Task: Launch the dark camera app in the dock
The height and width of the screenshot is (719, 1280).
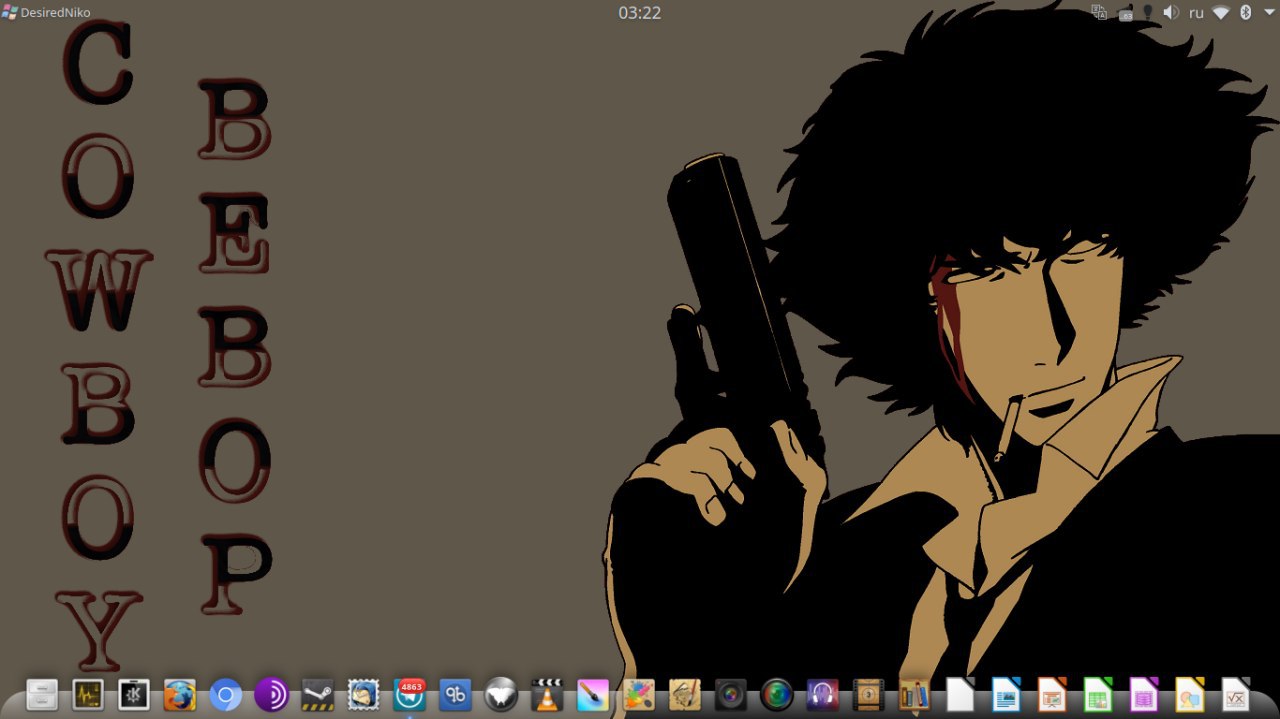Action: pos(731,694)
